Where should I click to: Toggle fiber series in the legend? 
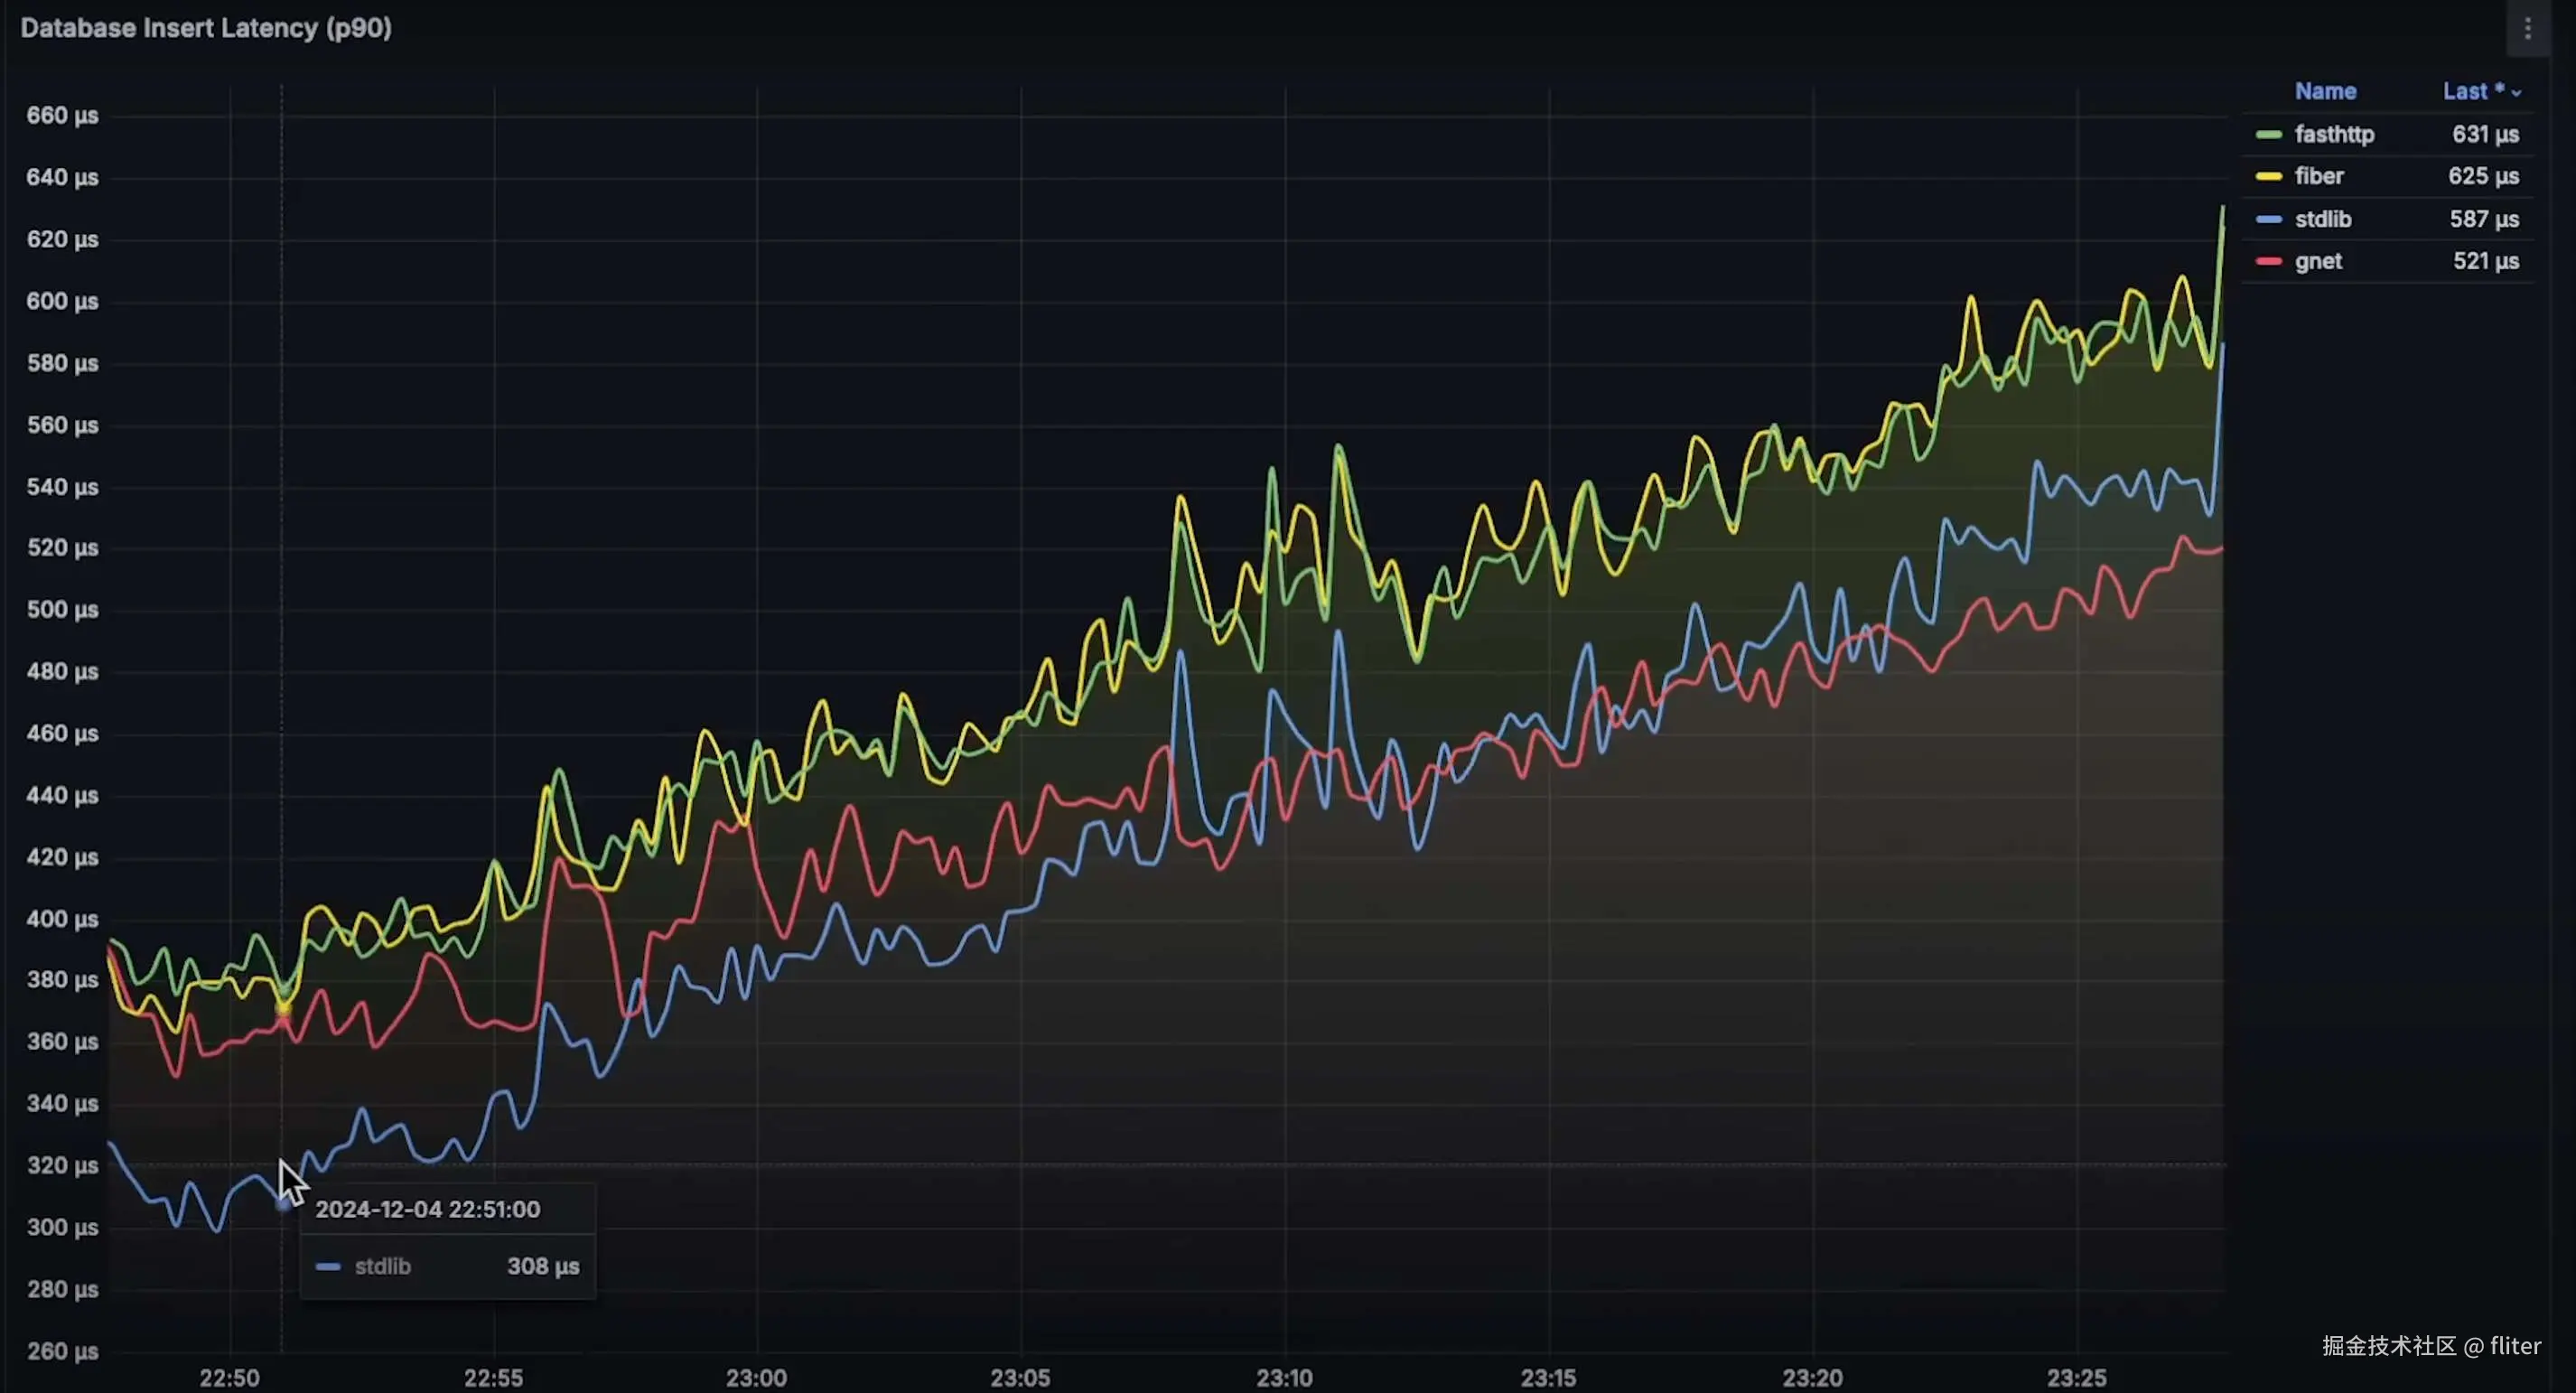(x=2318, y=177)
